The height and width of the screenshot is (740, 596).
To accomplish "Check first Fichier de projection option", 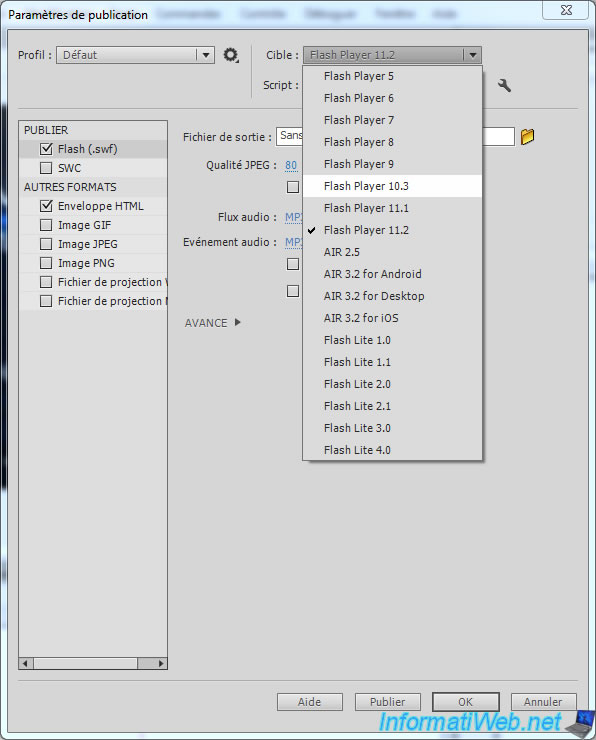I will (46, 282).
